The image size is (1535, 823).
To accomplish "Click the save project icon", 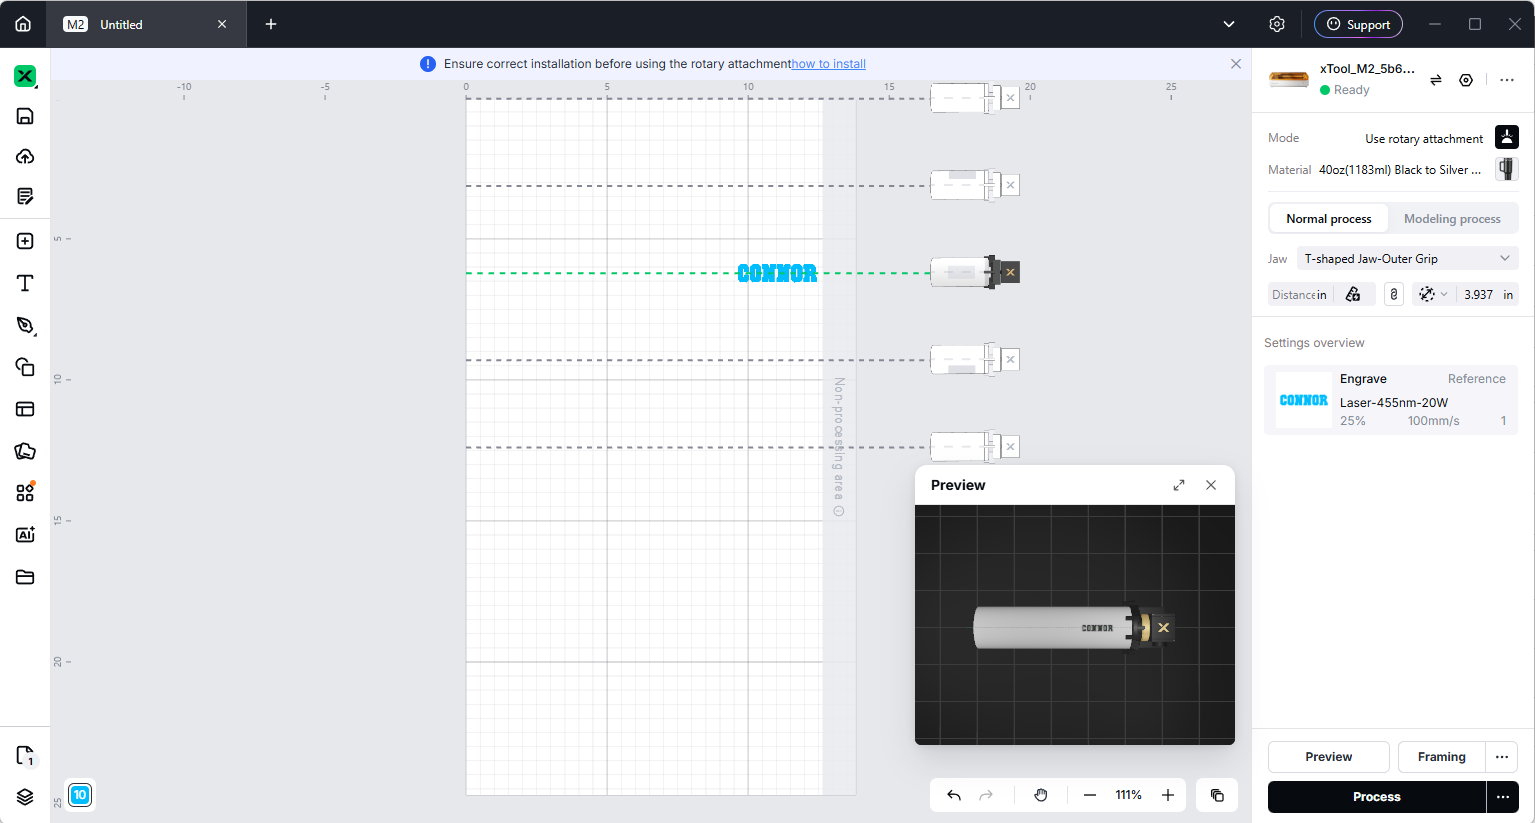I will (25, 116).
